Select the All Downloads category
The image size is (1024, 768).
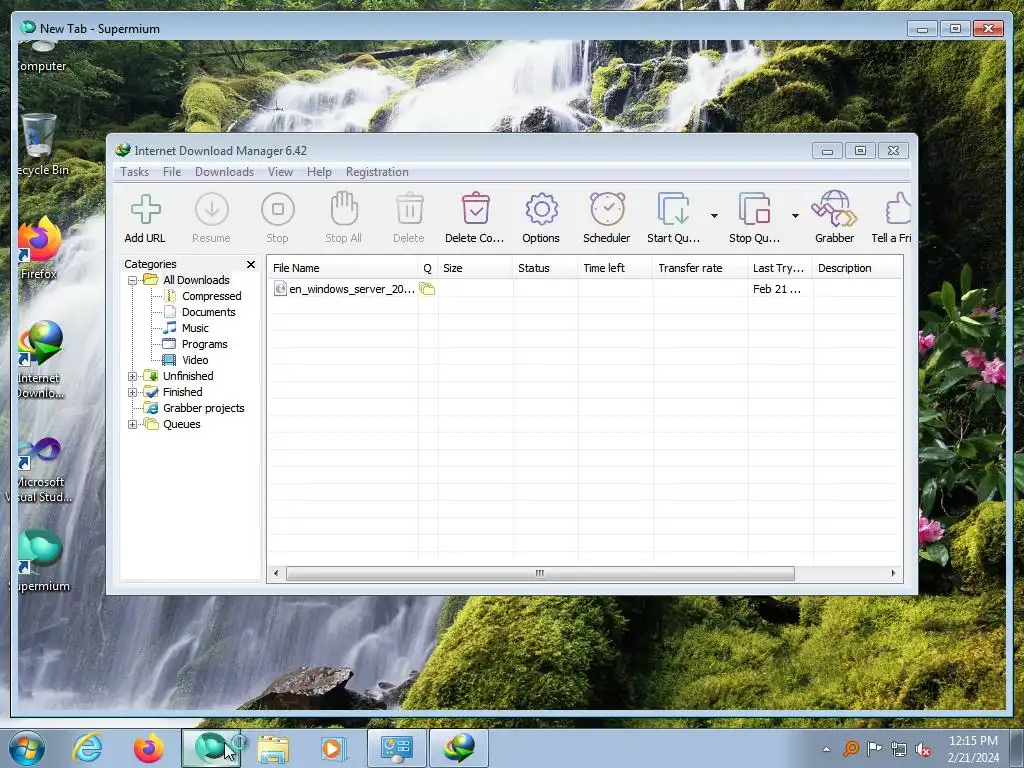tap(196, 280)
